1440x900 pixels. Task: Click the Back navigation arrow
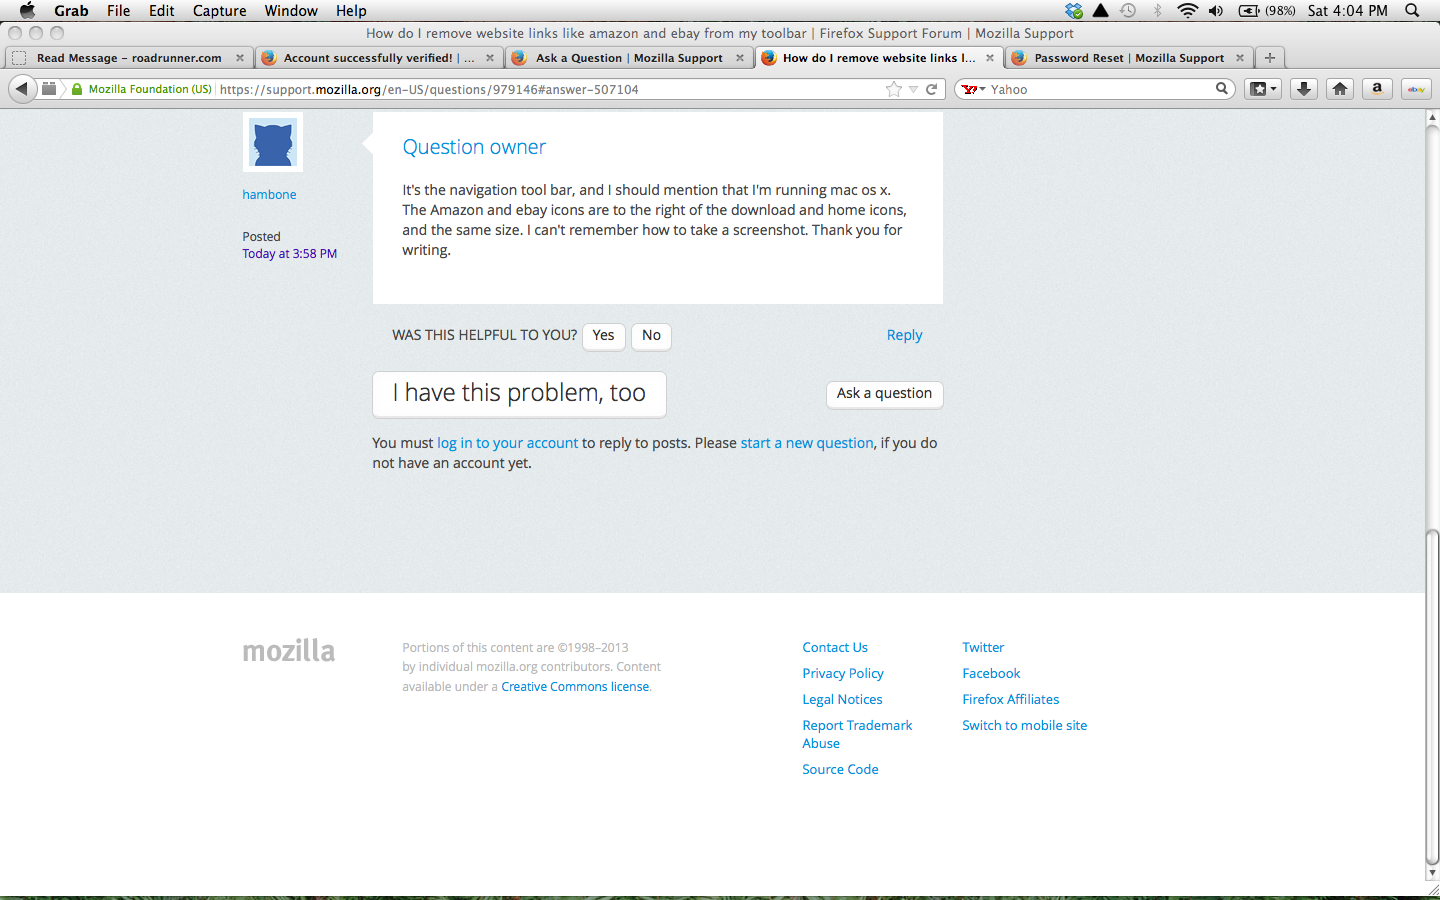pos(22,89)
